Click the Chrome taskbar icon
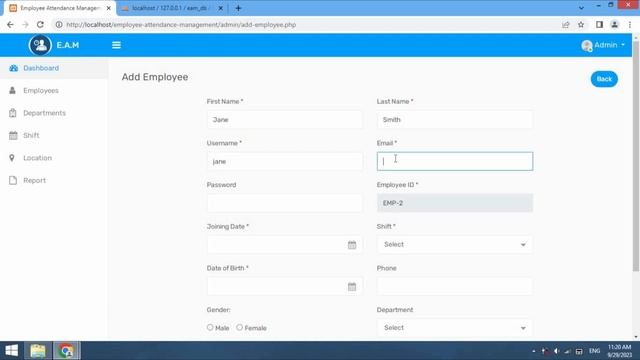This screenshot has width=640, height=360. tap(67, 351)
